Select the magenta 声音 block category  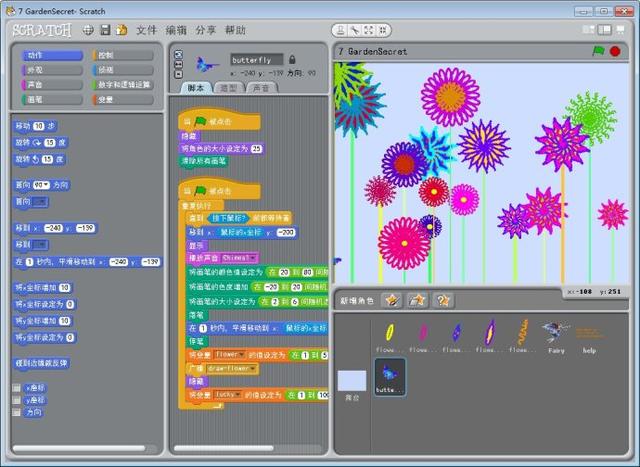52,85
